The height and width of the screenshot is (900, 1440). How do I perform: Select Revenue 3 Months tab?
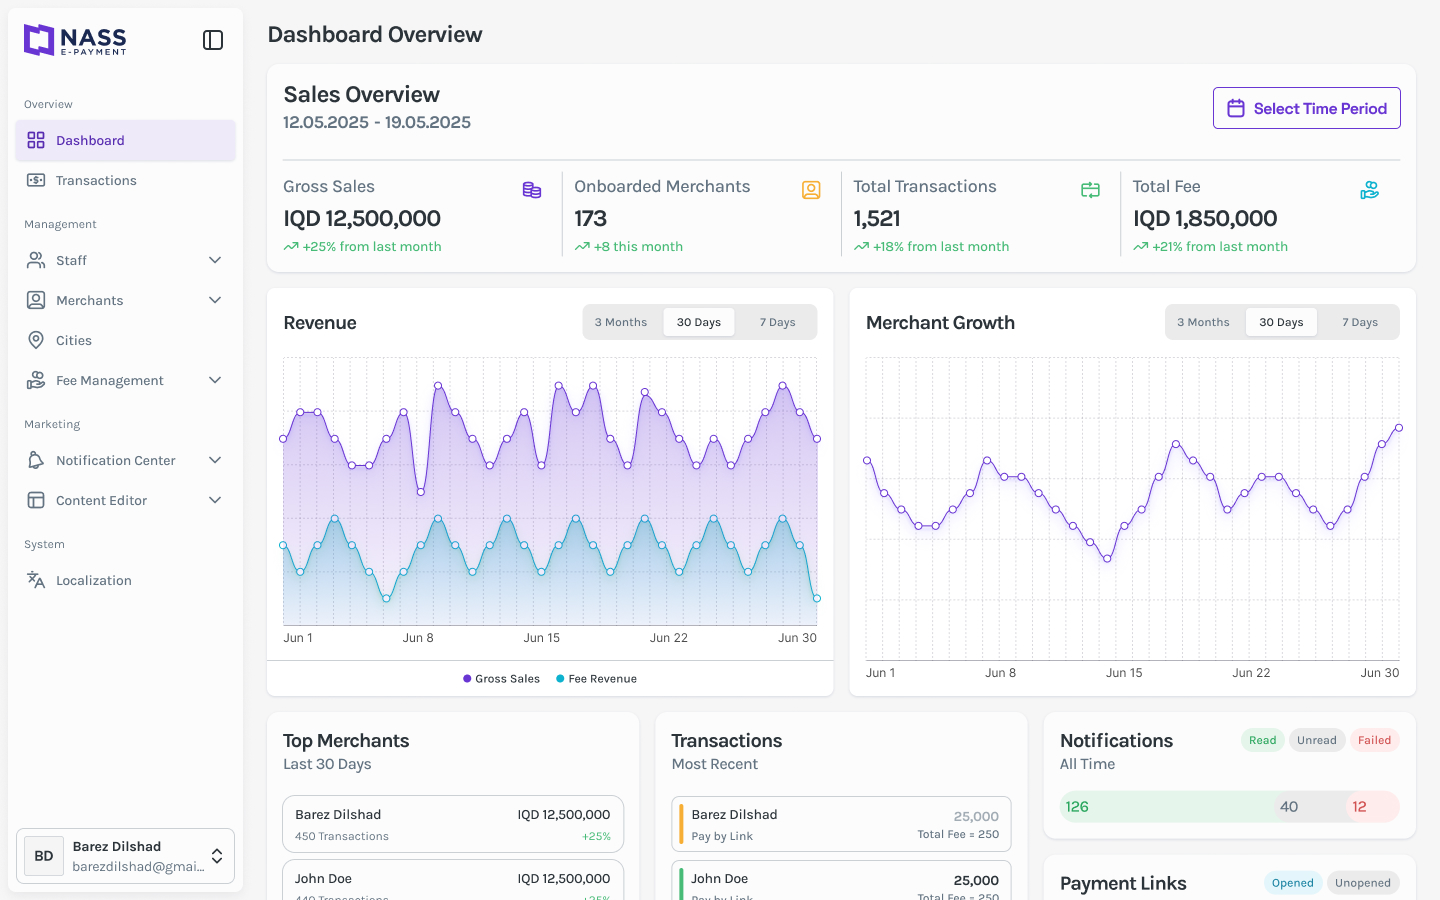pos(621,322)
